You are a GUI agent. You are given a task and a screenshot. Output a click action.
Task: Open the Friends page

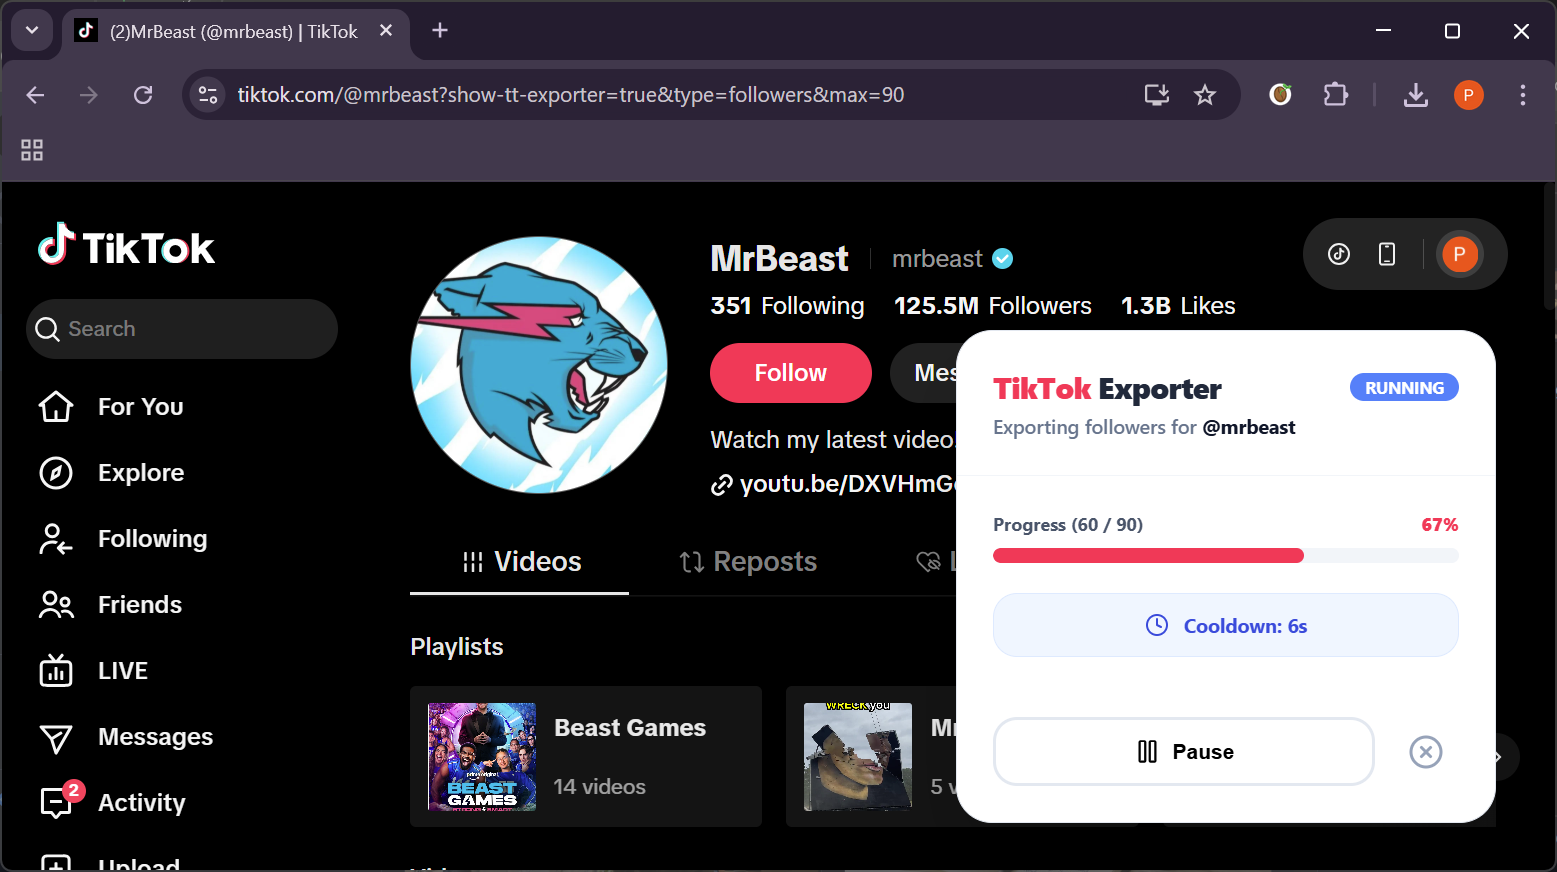coord(110,605)
